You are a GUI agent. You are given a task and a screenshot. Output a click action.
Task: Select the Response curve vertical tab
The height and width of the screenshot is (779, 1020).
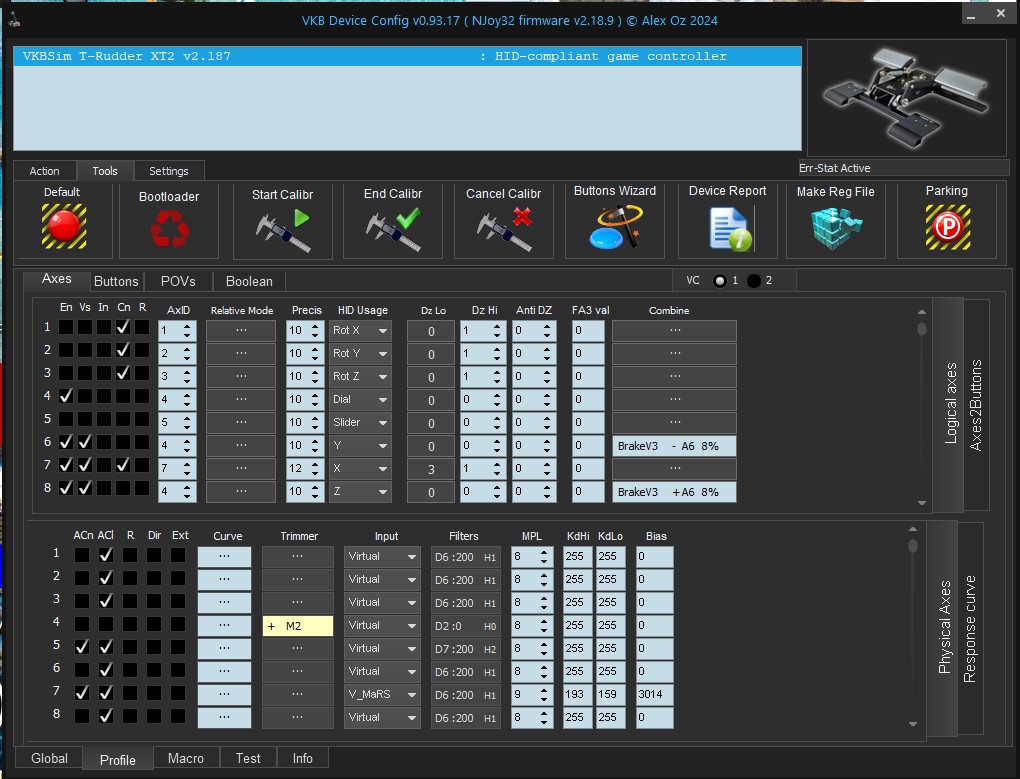coord(970,629)
